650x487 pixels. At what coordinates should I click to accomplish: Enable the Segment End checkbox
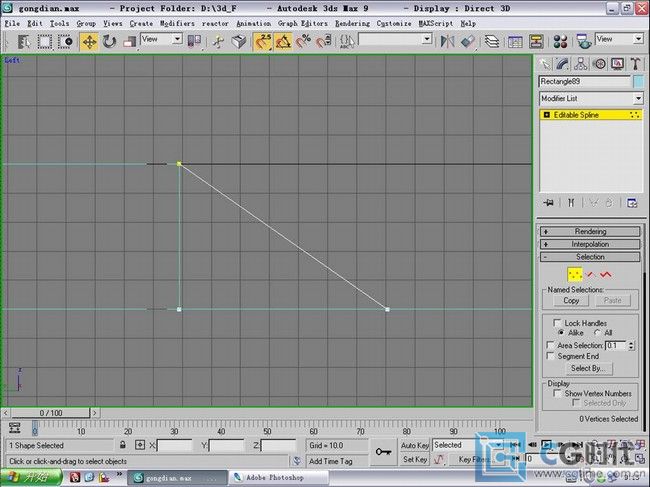tap(550, 356)
